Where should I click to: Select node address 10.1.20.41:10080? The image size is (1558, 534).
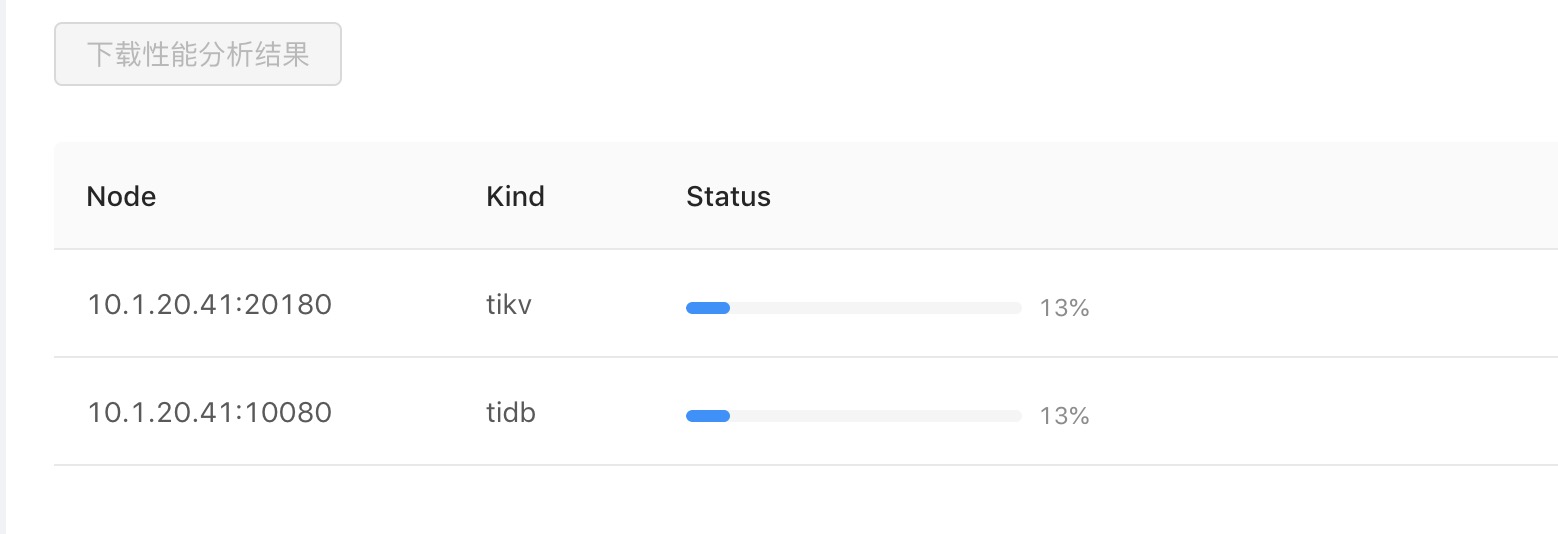209,412
